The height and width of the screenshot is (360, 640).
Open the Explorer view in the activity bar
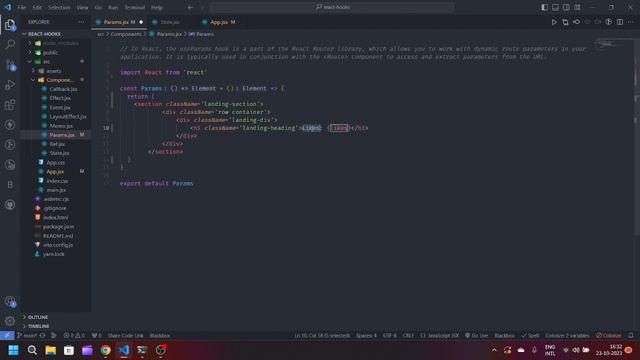(10, 25)
